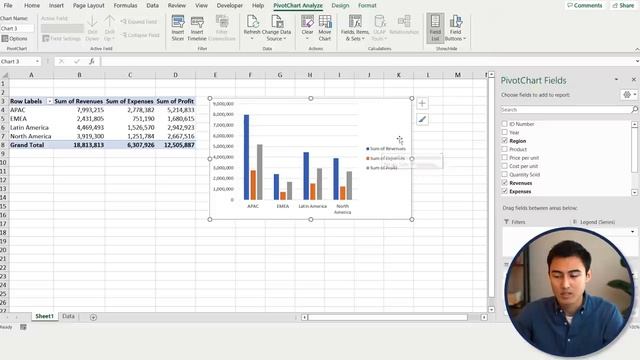
Task: Check the Product field
Action: 504,149
